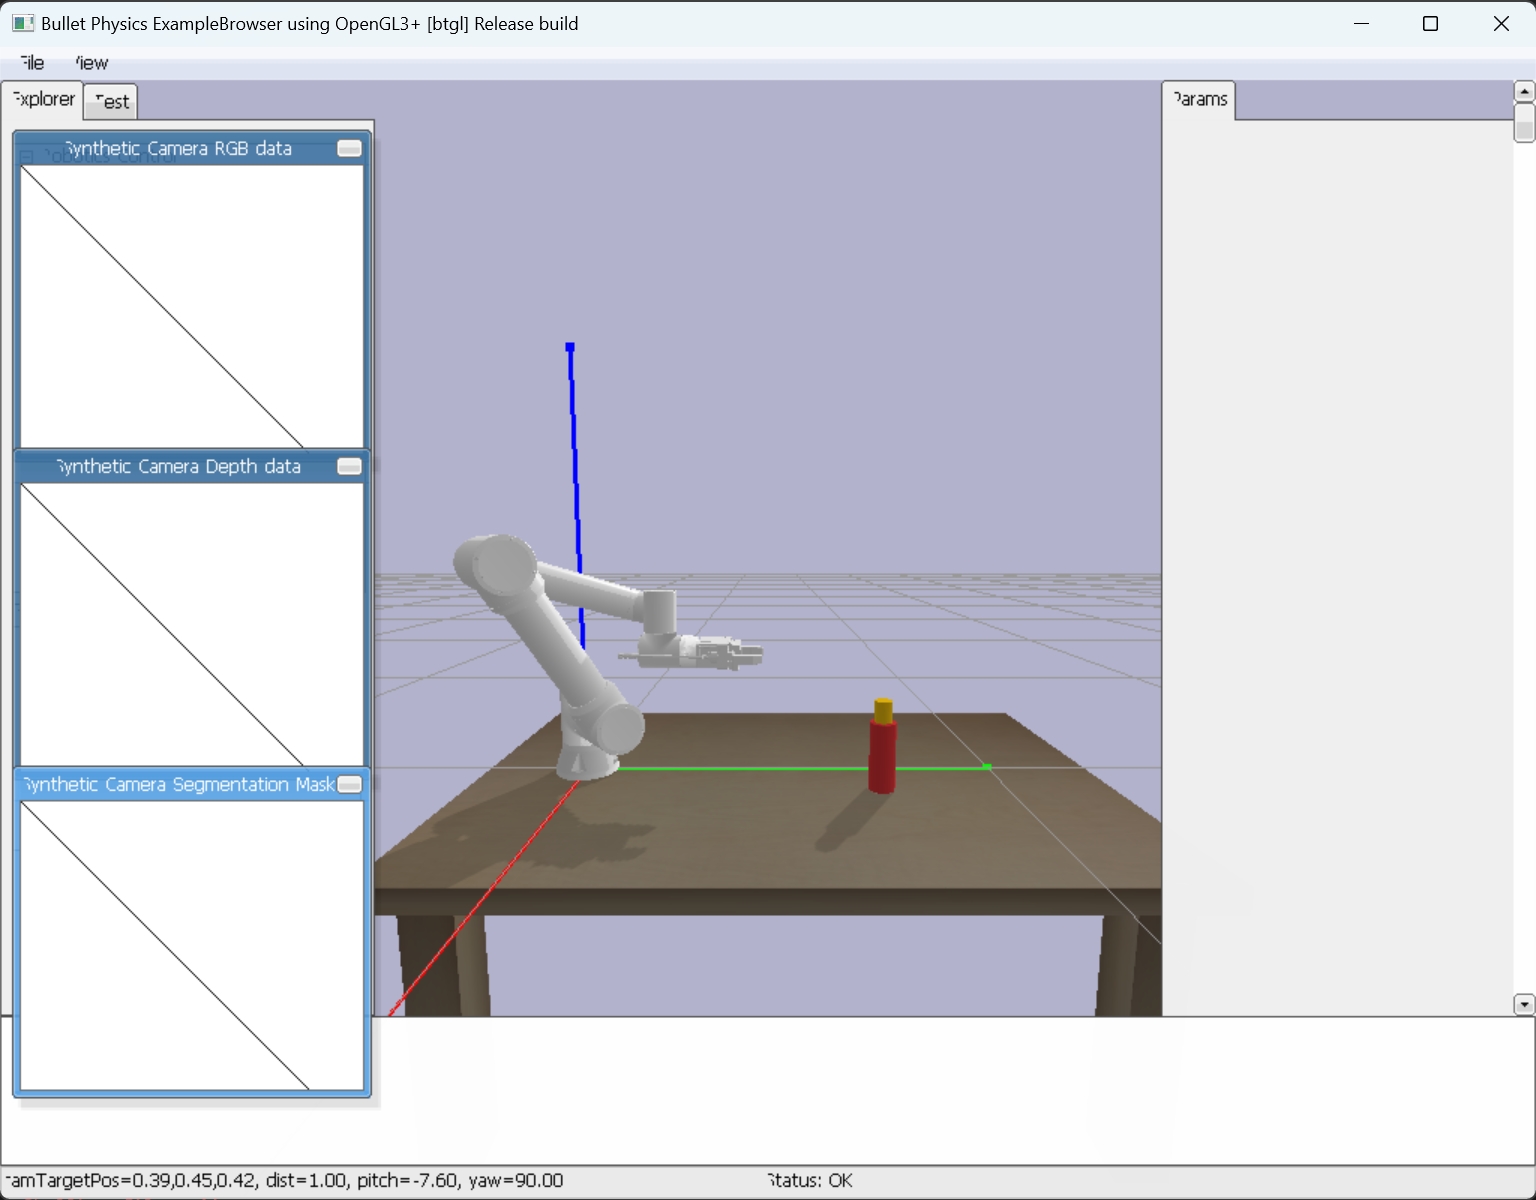Open the File menu

(x=32, y=63)
